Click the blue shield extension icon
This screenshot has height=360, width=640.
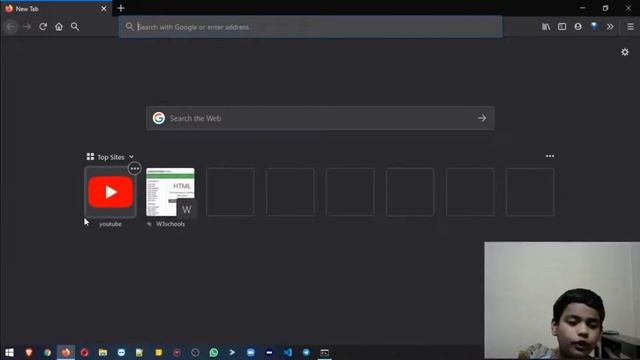[594, 27]
